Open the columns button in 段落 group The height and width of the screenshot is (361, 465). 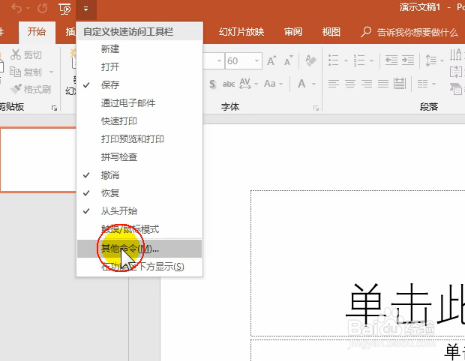coord(426,84)
